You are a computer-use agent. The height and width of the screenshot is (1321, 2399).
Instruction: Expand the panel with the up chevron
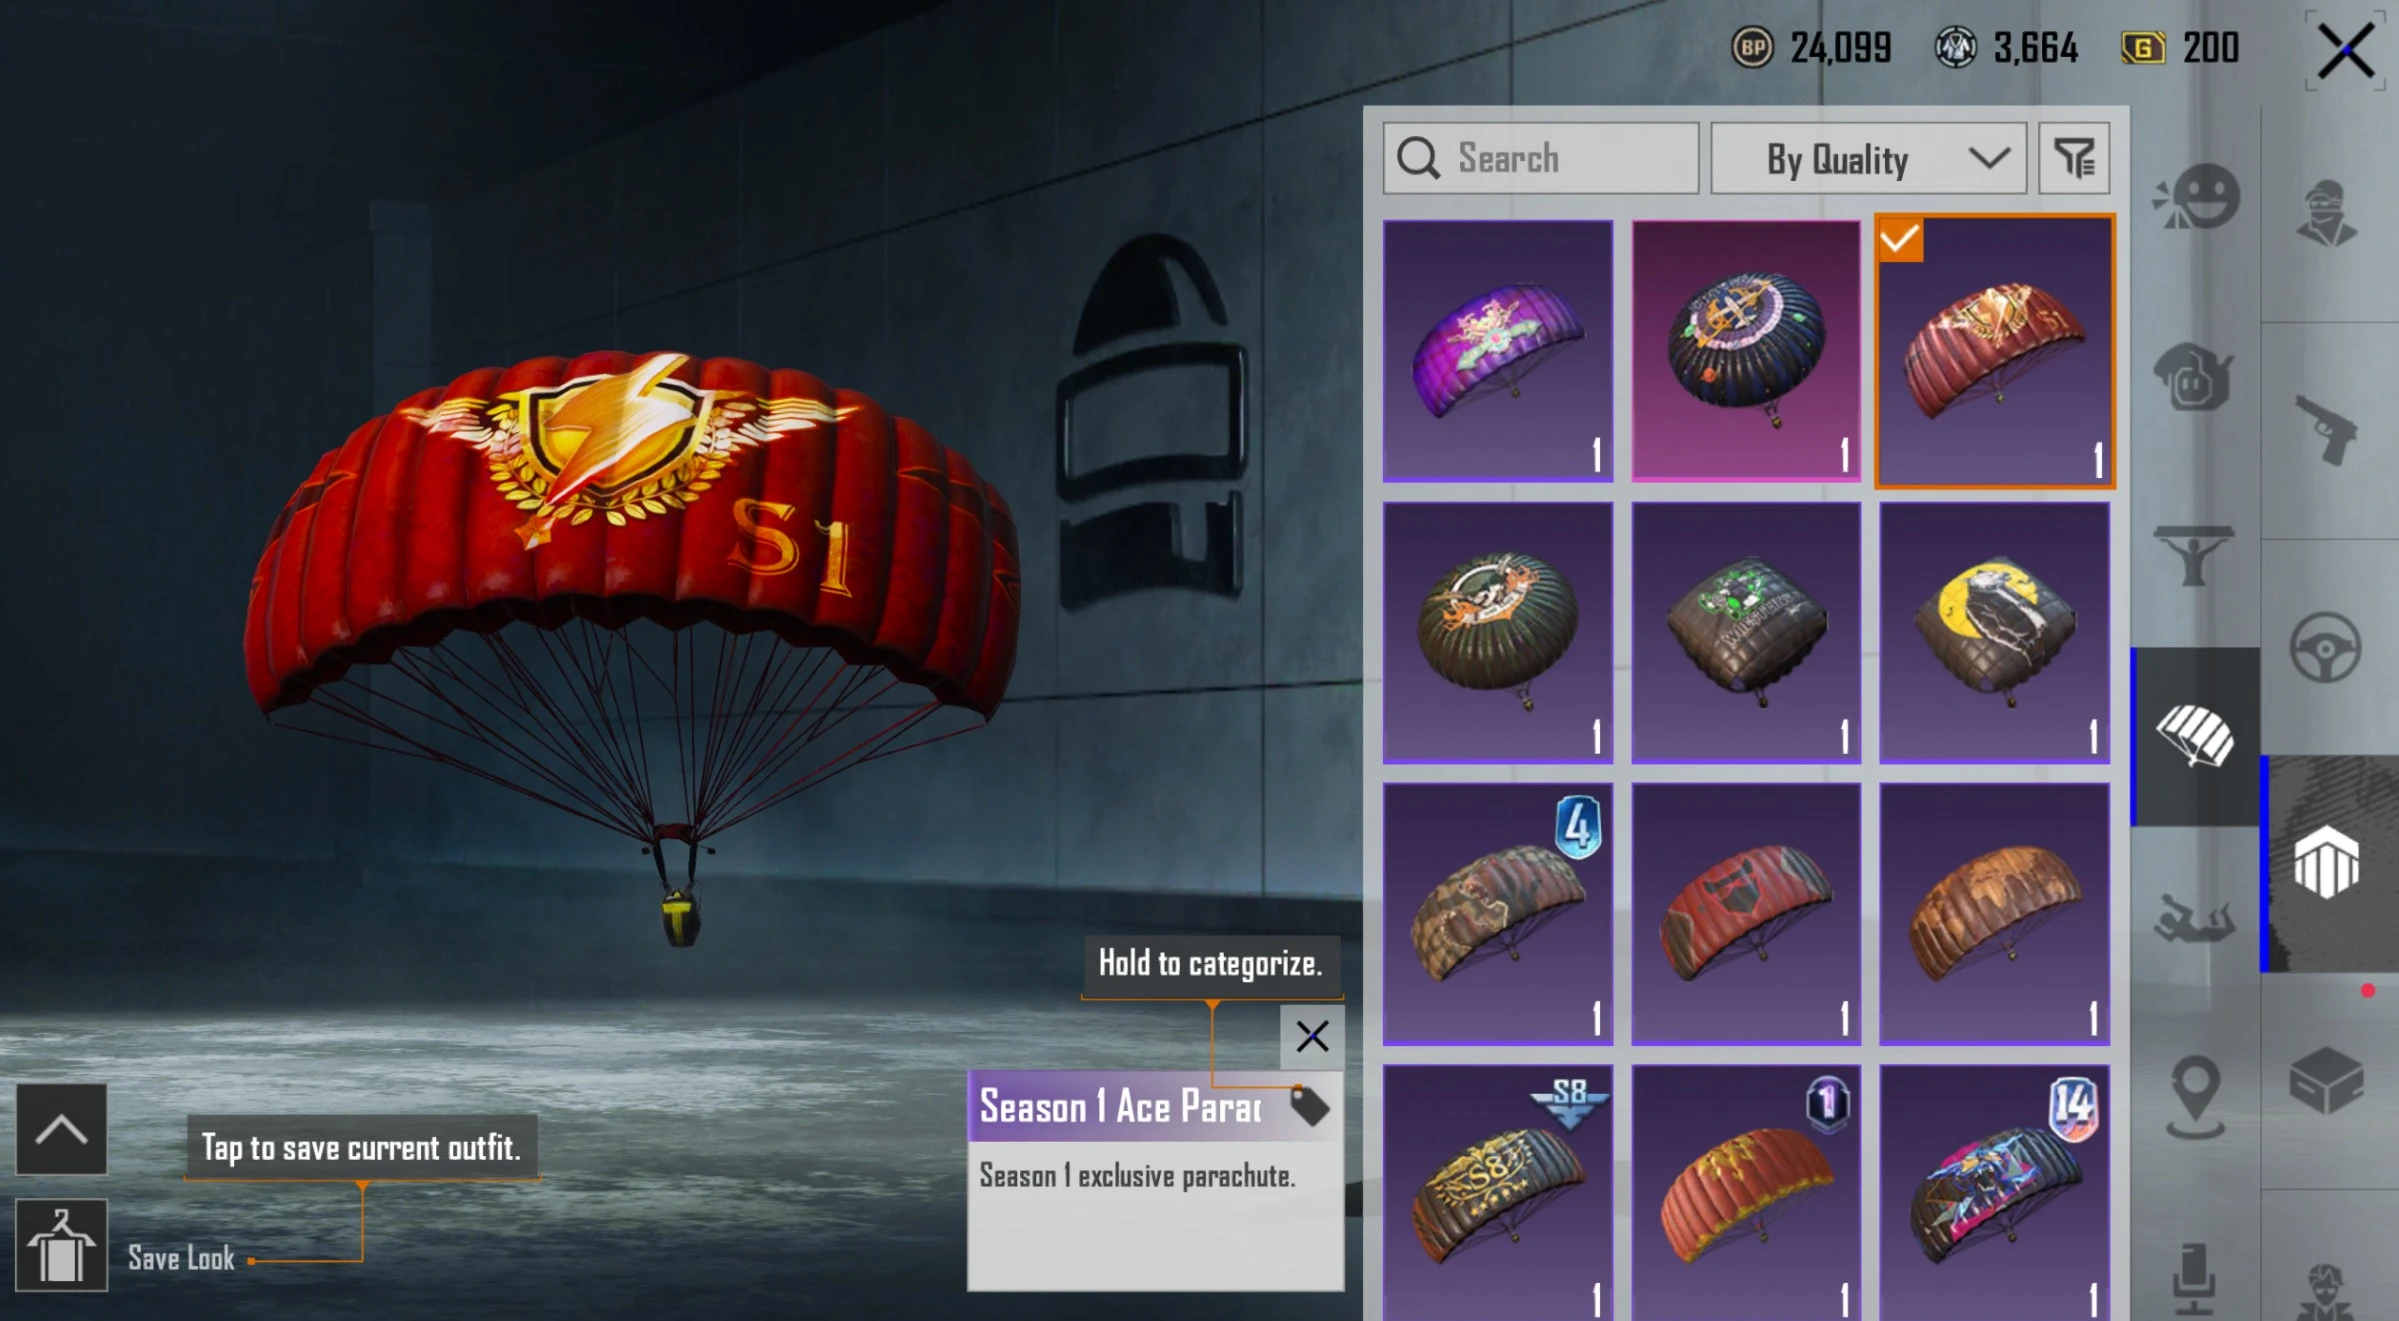tap(61, 1129)
